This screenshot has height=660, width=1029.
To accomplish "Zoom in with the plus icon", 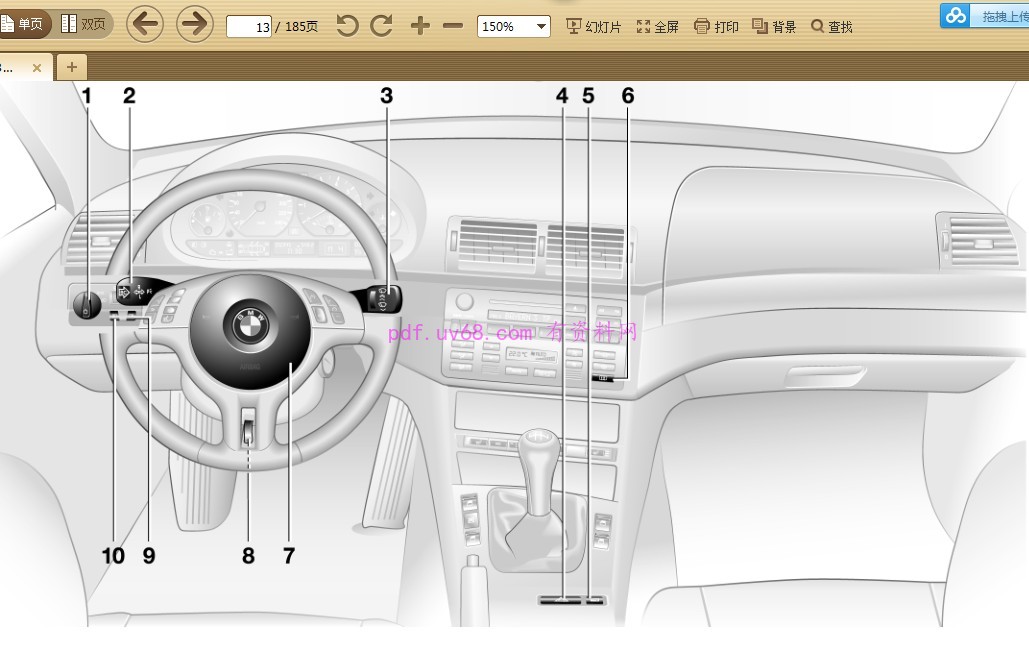I will 420,26.
